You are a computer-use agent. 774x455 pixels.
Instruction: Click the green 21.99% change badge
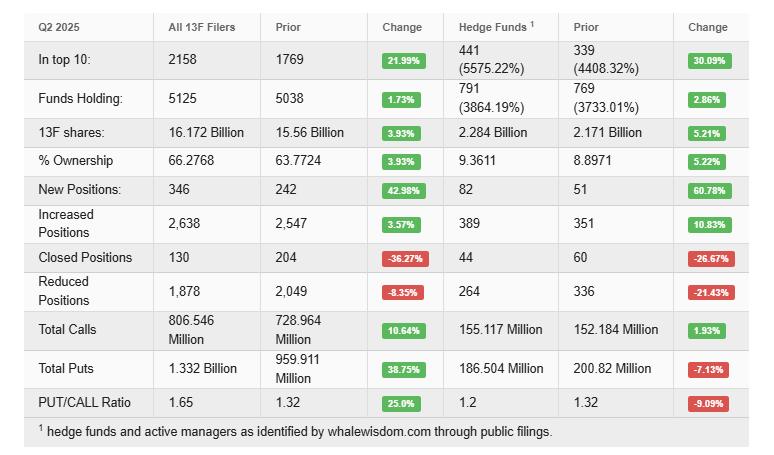(x=403, y=61)
